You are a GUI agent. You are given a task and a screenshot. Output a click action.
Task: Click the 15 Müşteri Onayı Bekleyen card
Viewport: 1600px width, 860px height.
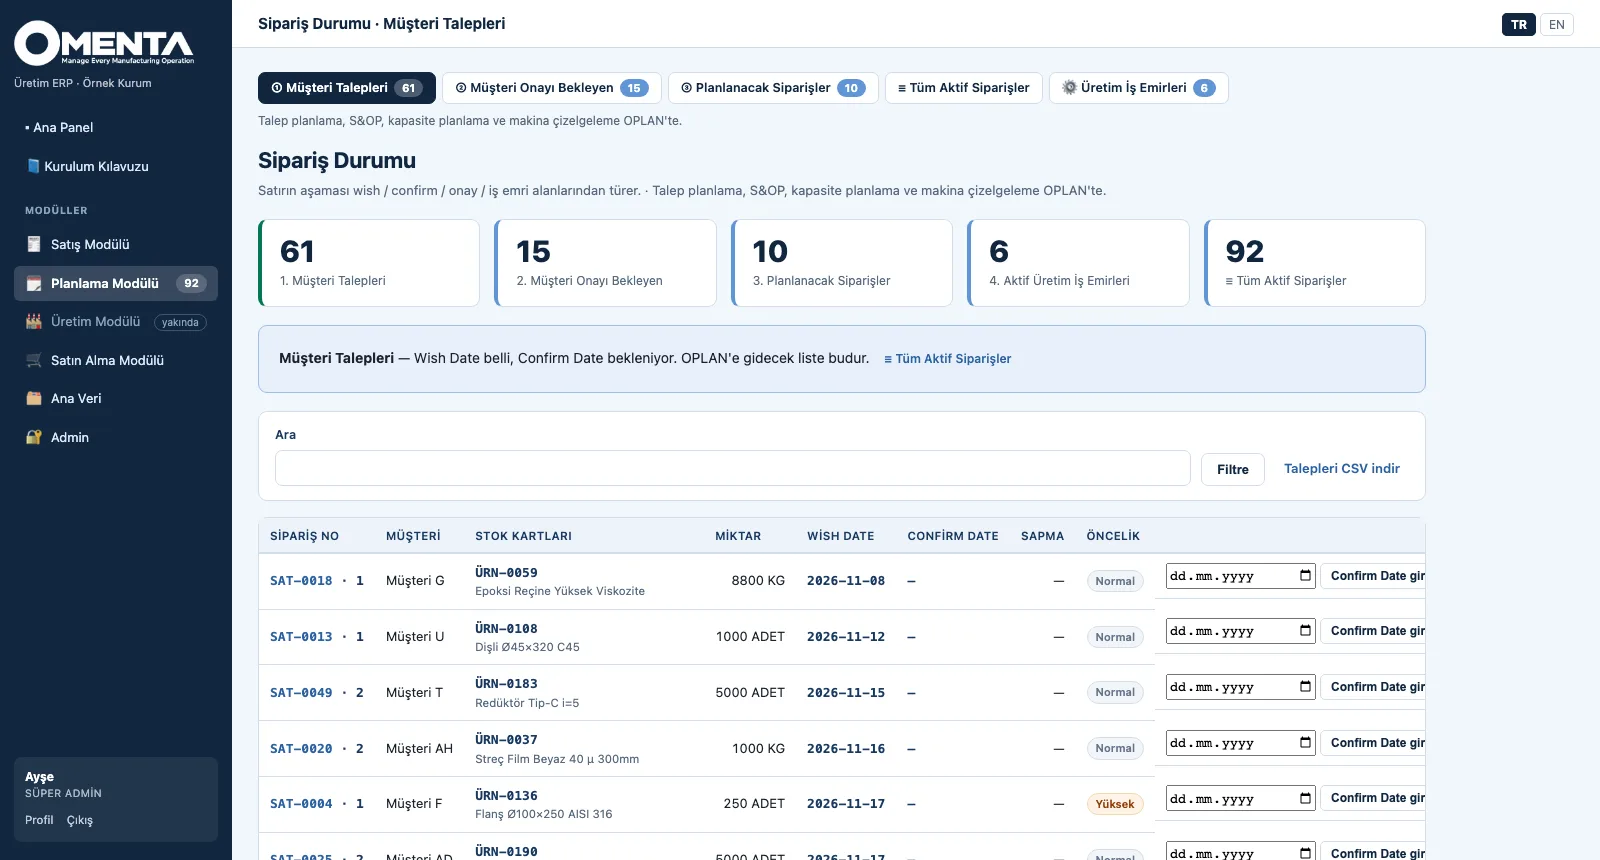pyautogui.click(x=606, y=263)
